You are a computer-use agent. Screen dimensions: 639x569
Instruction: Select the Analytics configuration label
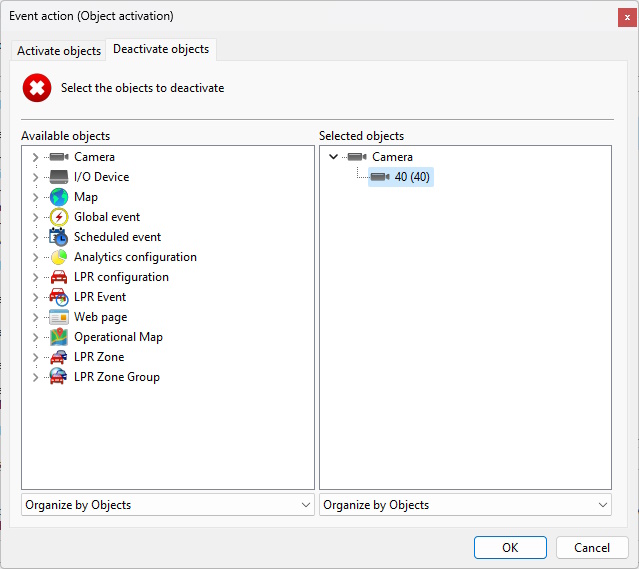135,257
